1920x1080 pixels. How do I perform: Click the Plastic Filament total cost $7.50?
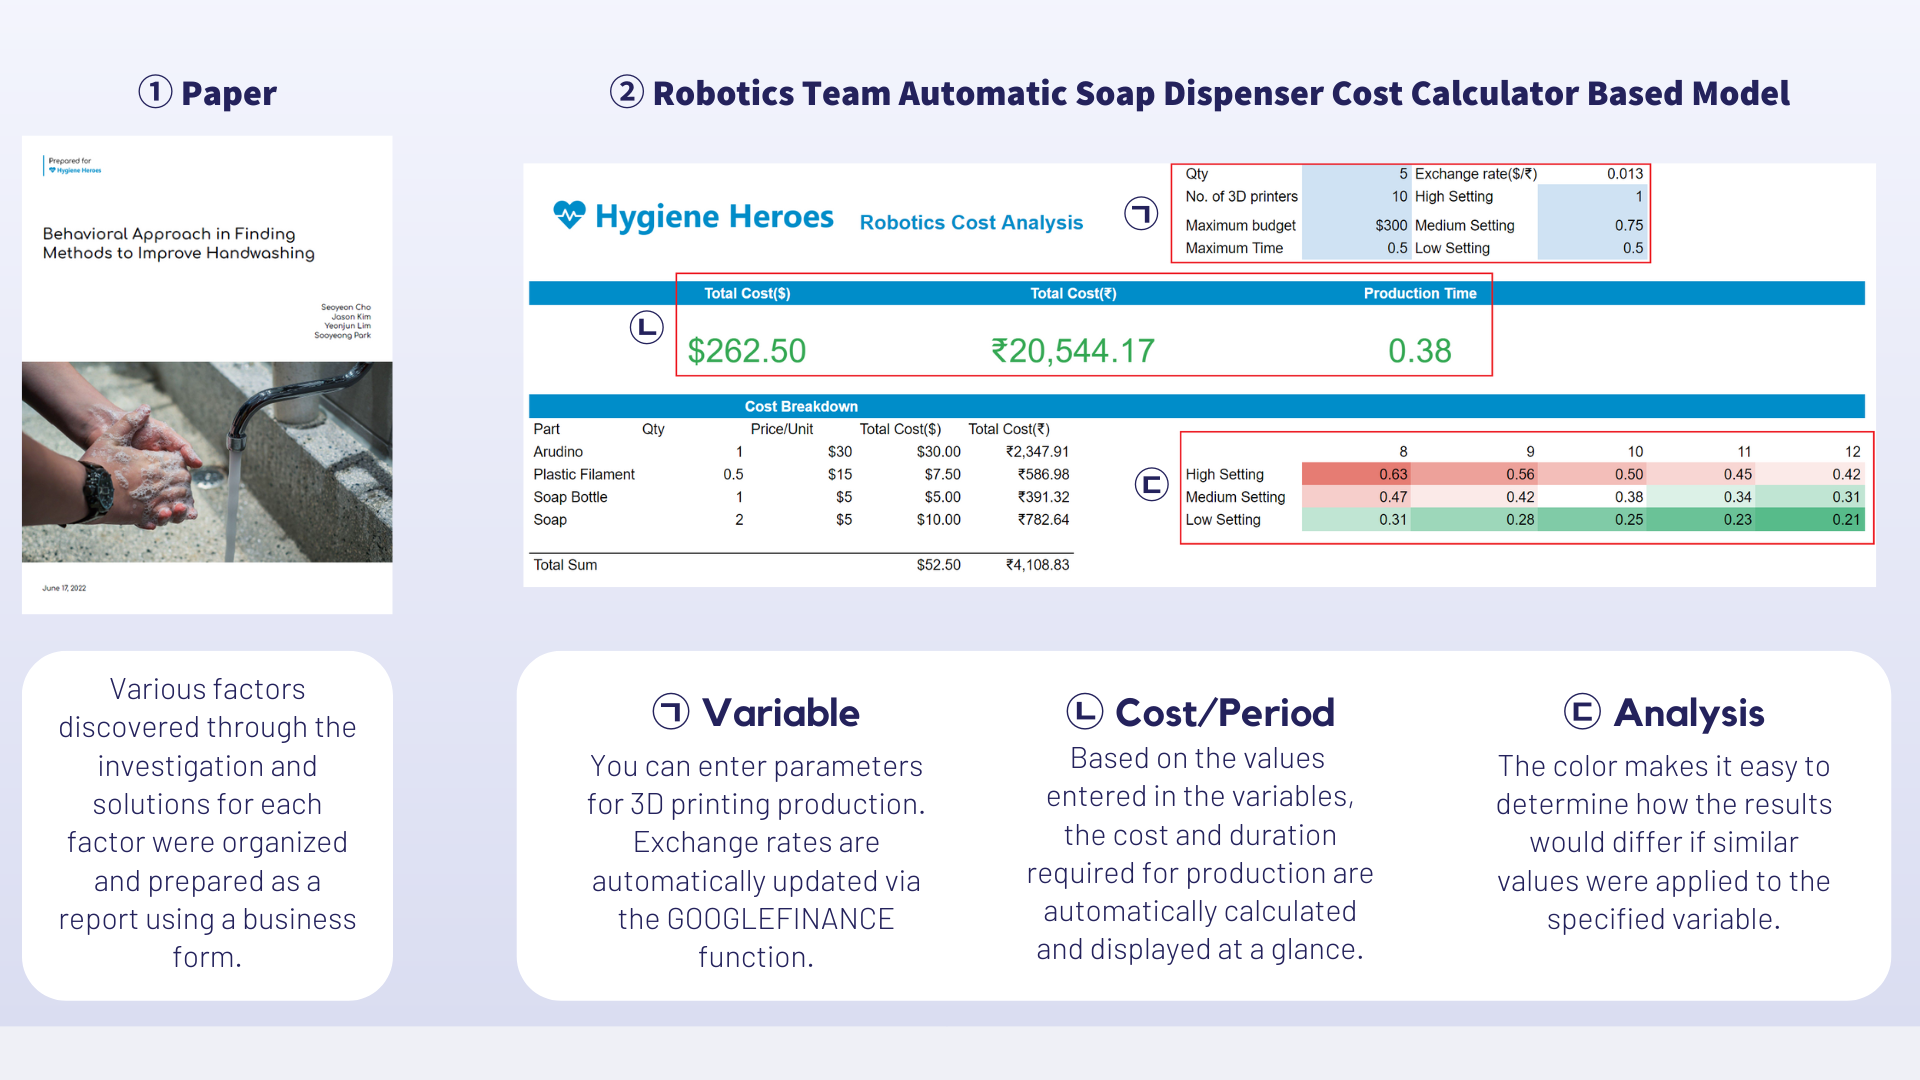point(942,475)
